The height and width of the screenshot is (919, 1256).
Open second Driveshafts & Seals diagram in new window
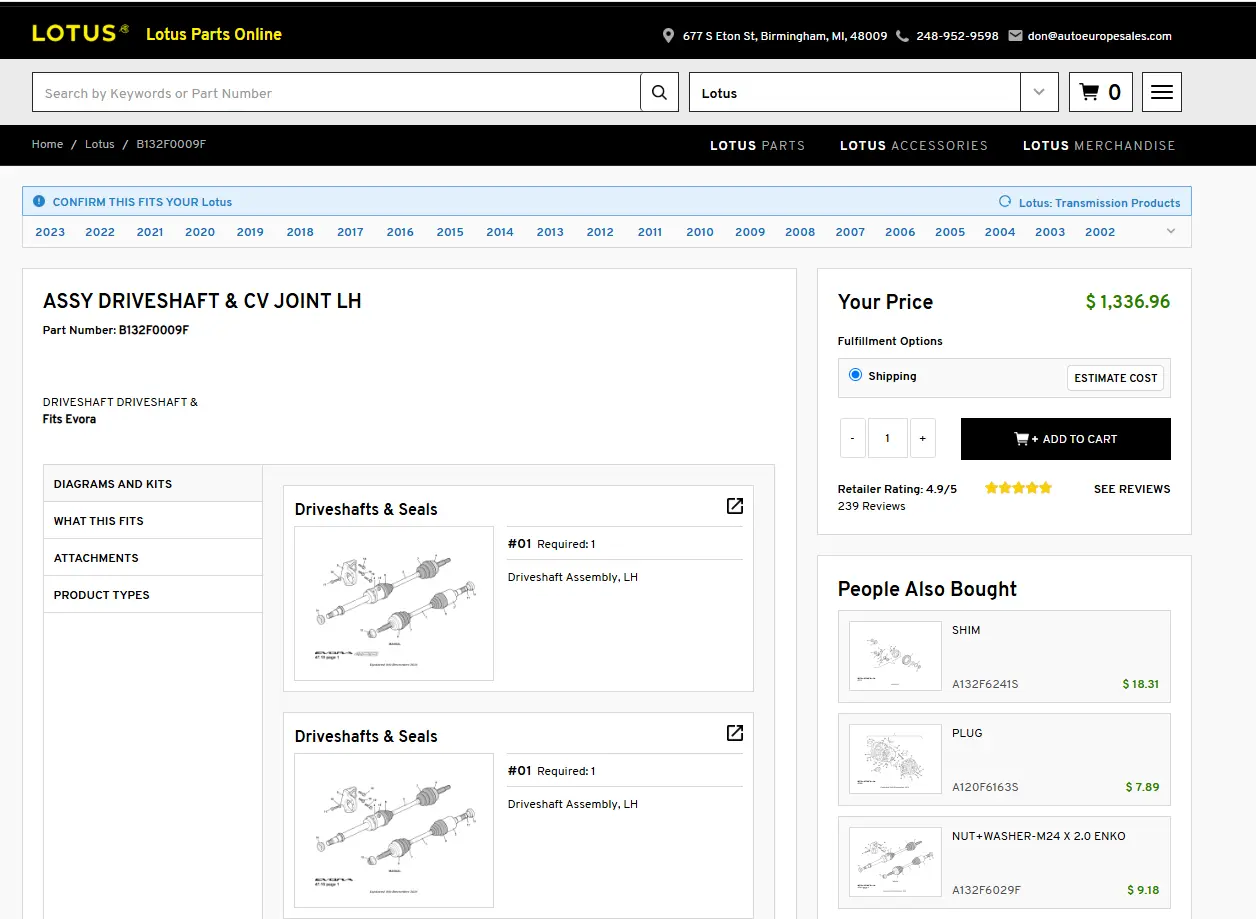[x=735, y=733]
